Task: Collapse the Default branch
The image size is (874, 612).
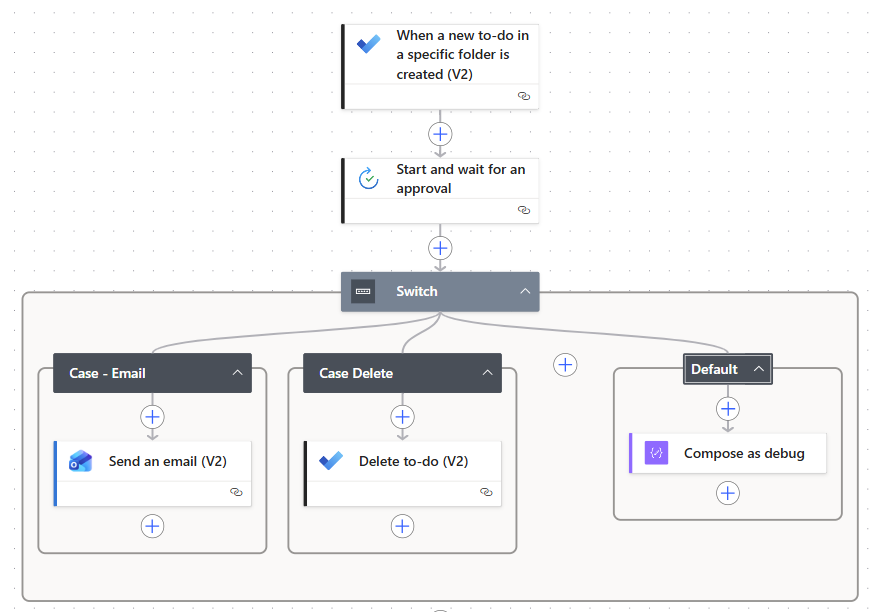Action: [x=759, y=369]
